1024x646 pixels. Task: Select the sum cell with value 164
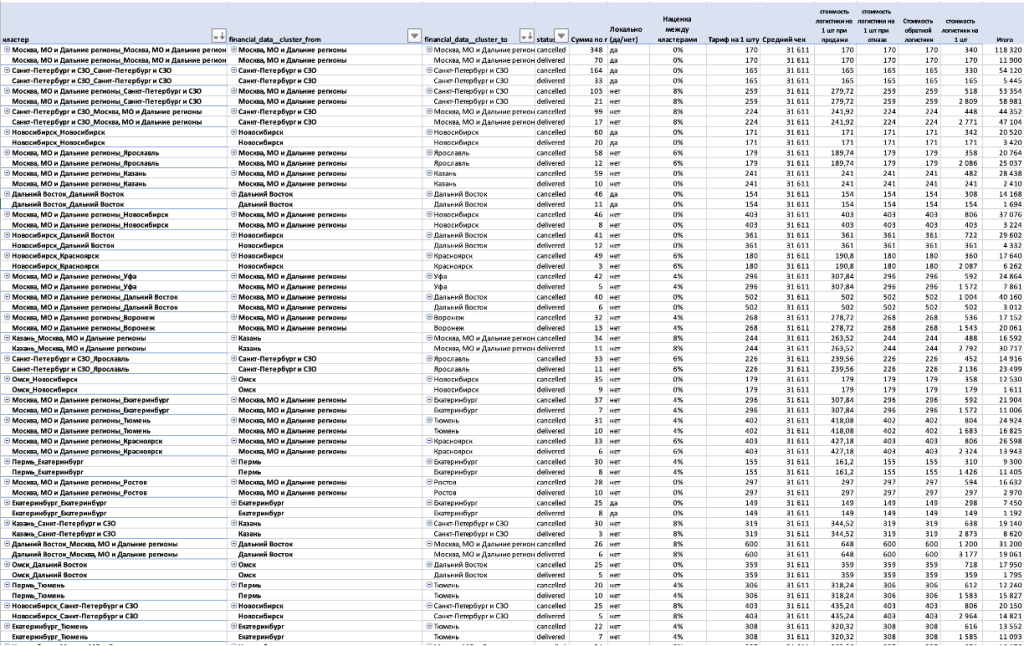(588, 70)
